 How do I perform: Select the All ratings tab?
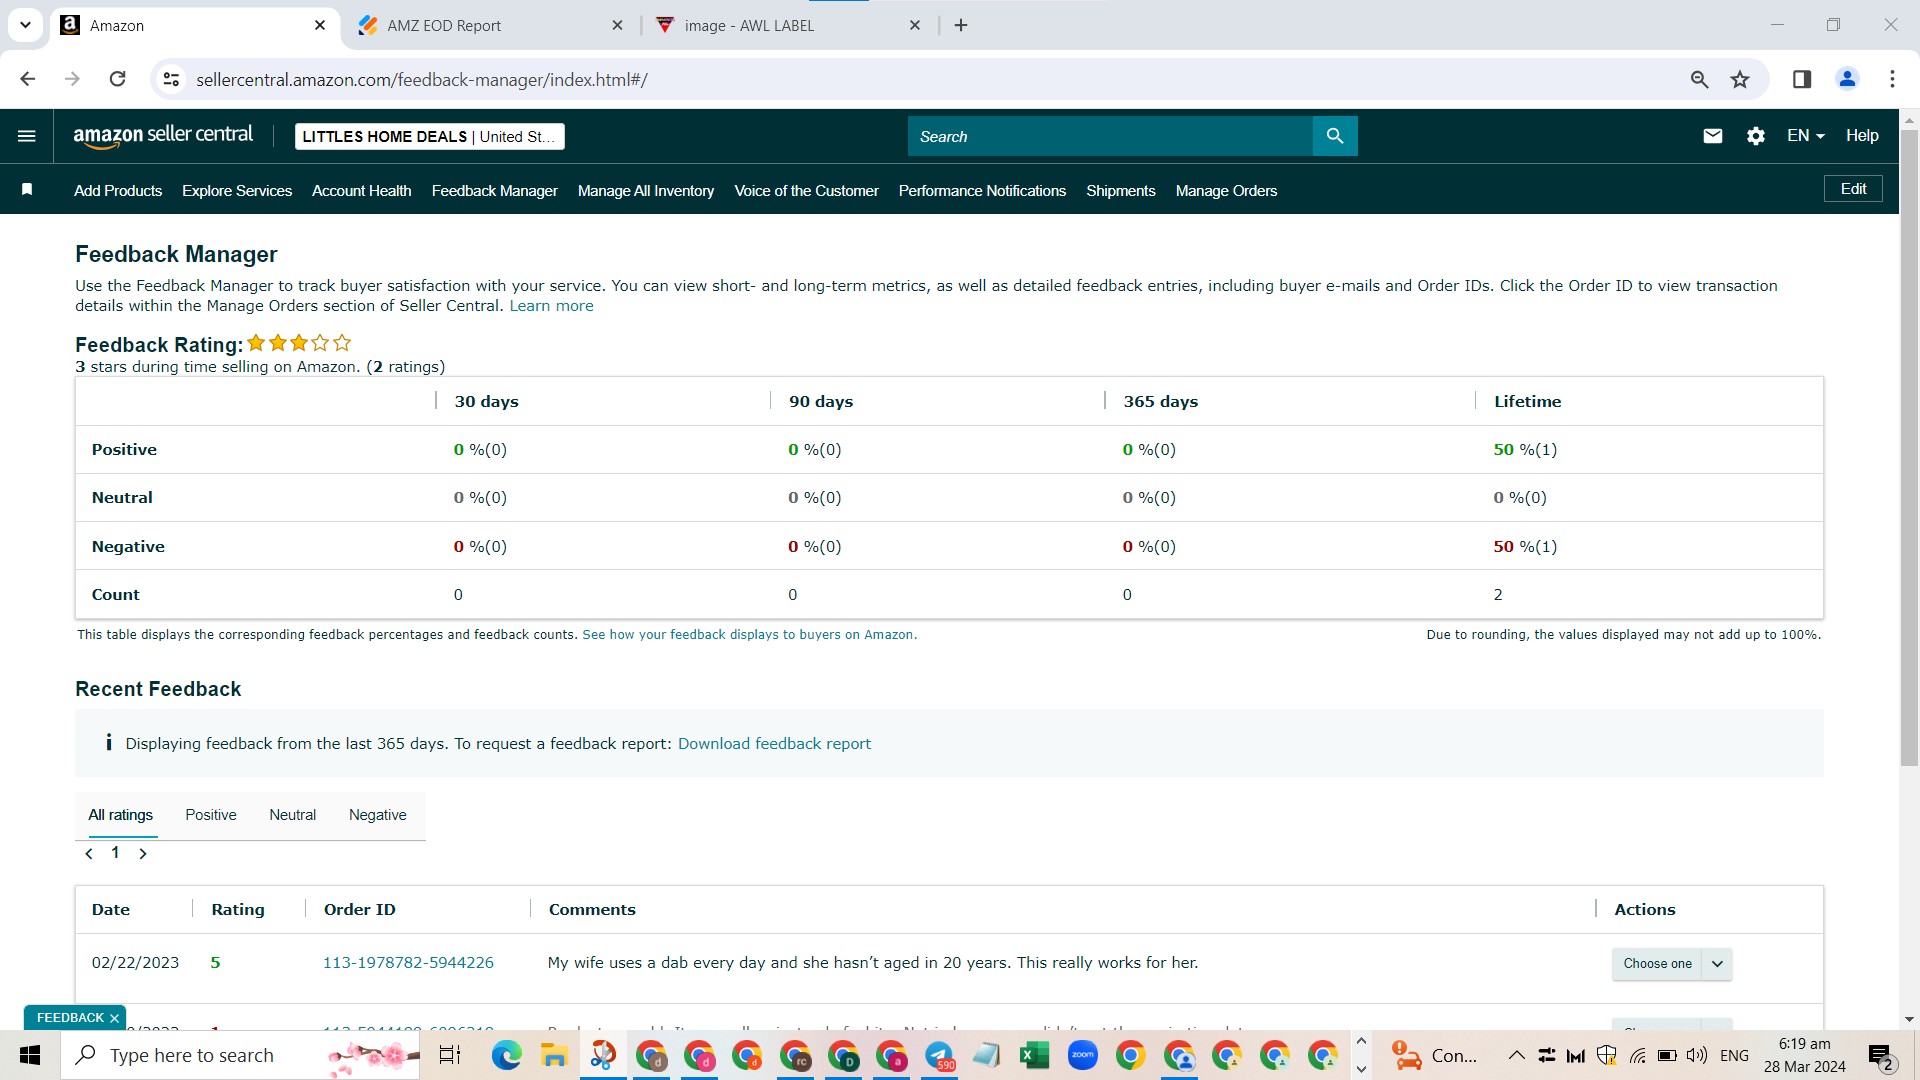click(121, 815)
